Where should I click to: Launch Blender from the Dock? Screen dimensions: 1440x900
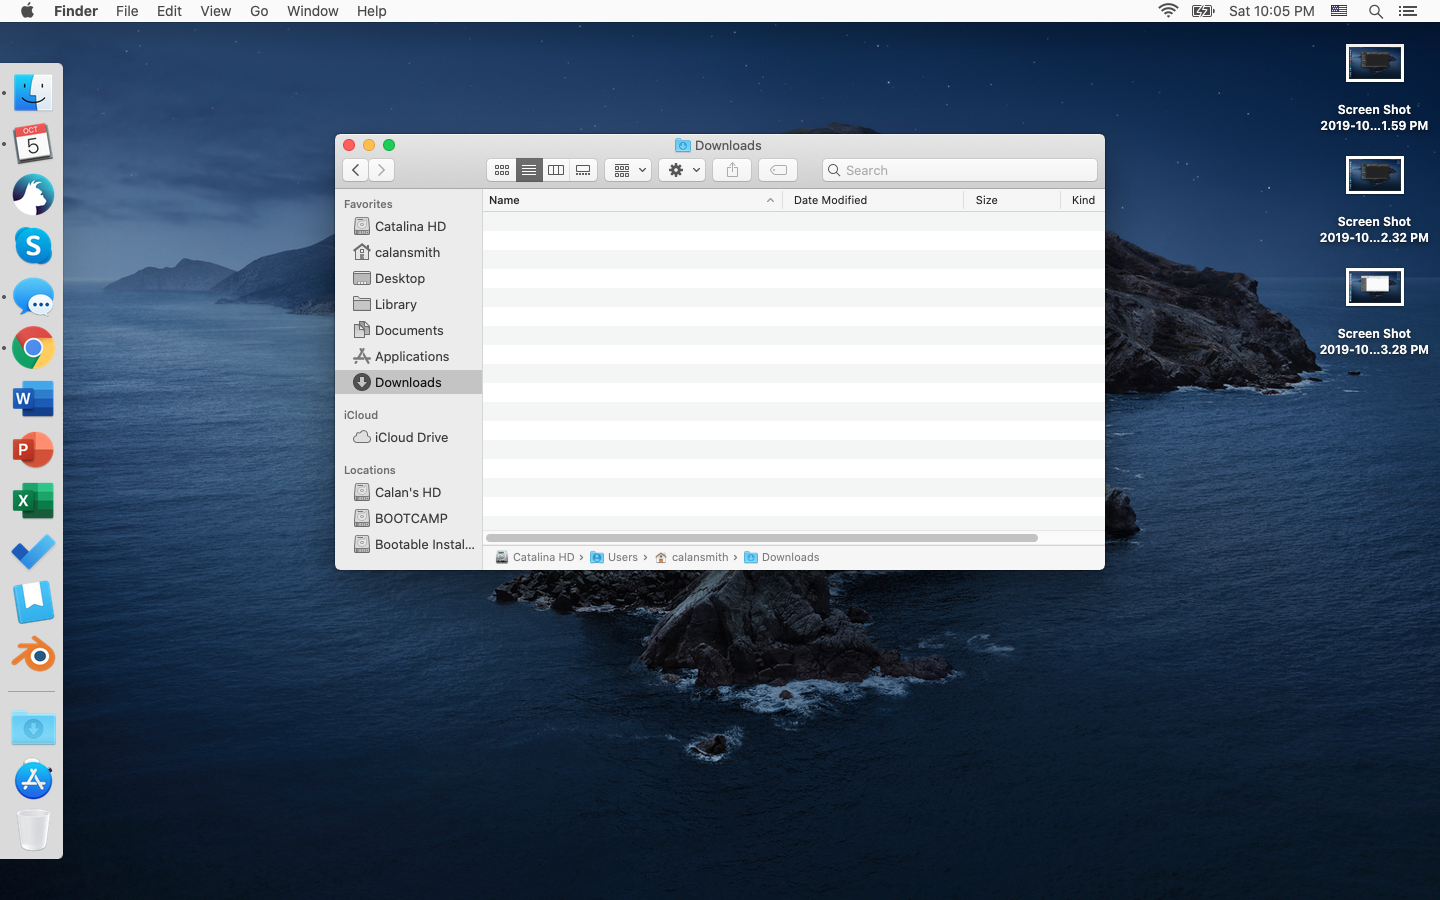33,655
